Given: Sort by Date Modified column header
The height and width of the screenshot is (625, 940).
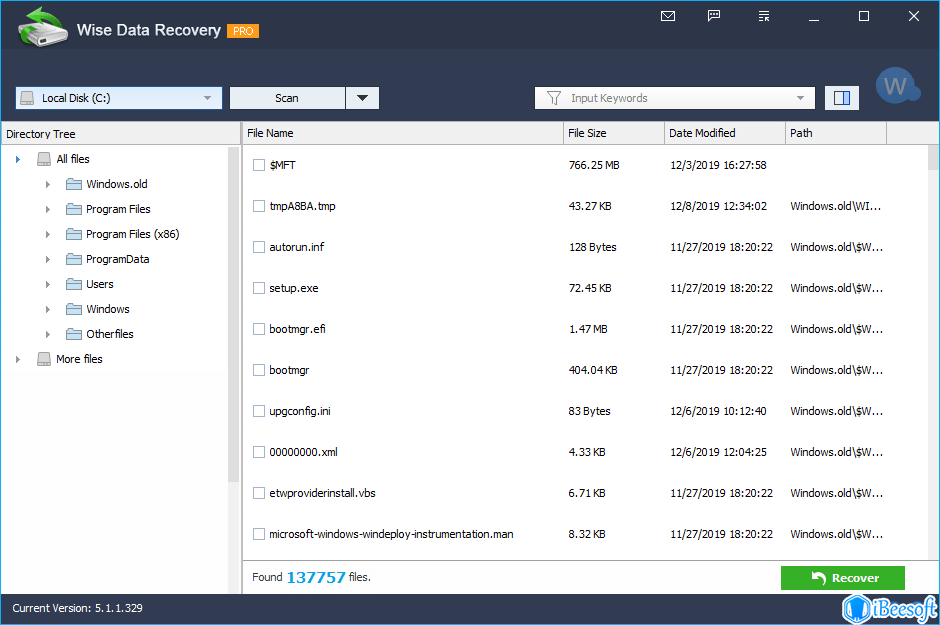Looking at the screenshot, I should click(725, 133).
